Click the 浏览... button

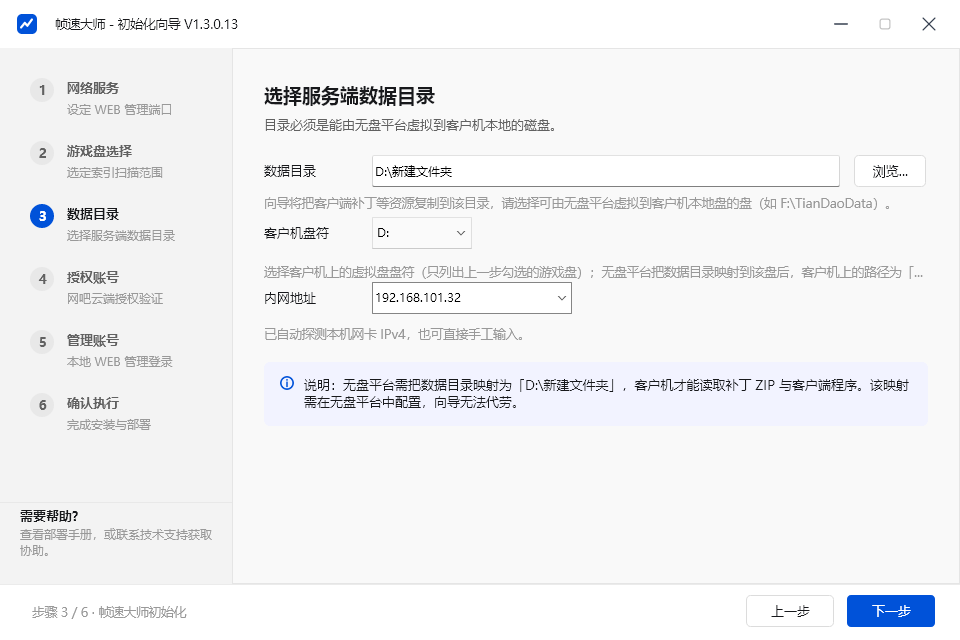click(890, 171)
